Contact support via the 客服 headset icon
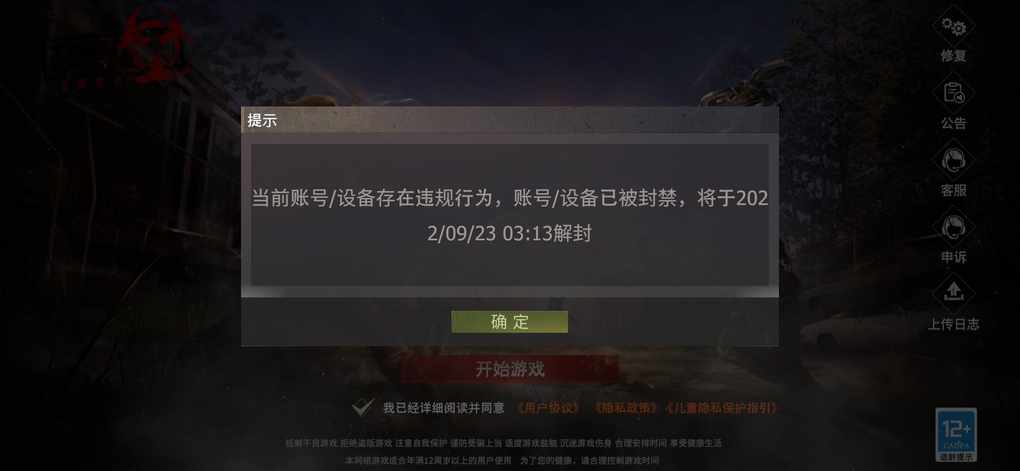The image size is (1020, 471). (954, 161)
